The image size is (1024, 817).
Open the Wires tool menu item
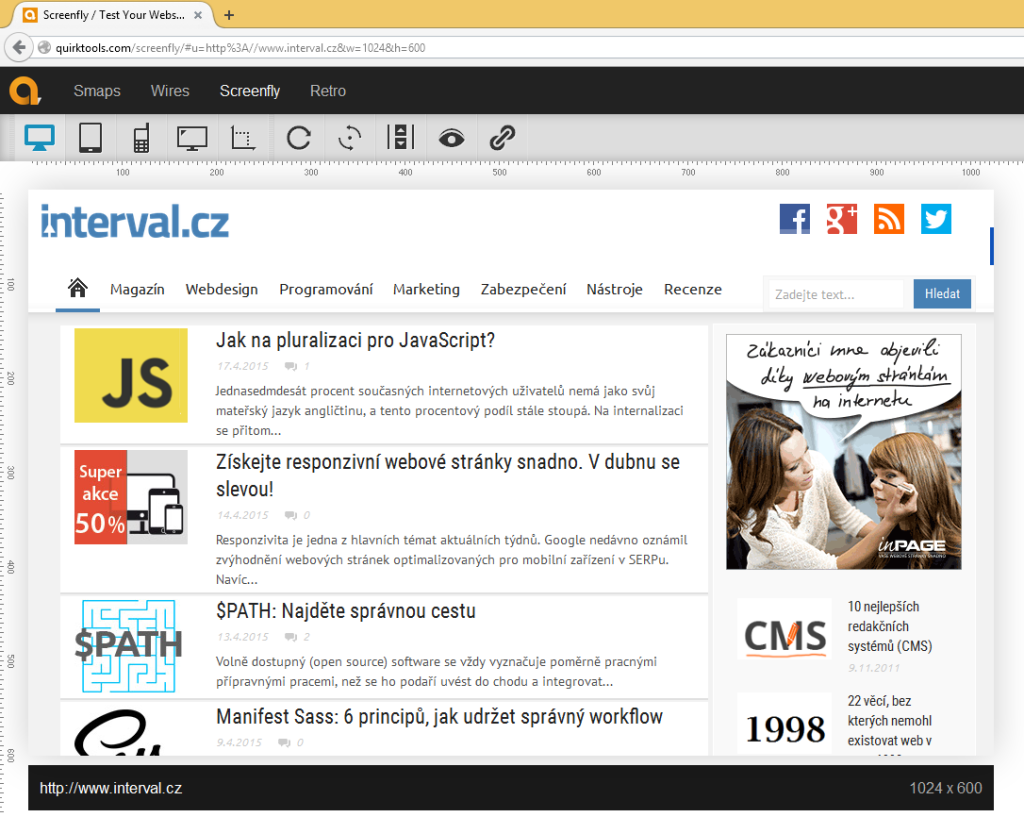tap(170, 91)
